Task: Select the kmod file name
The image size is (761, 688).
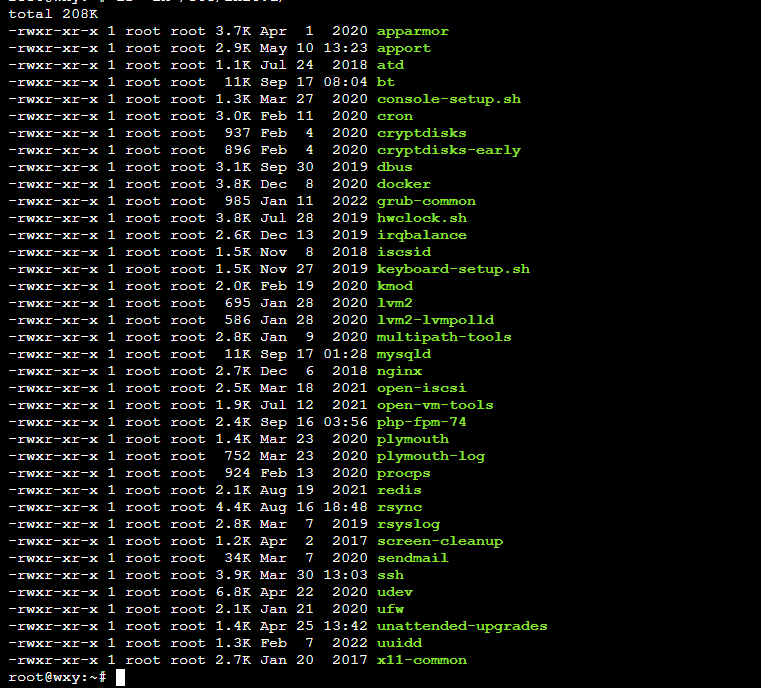Action: pyautogui.click(x=395, y=286)
